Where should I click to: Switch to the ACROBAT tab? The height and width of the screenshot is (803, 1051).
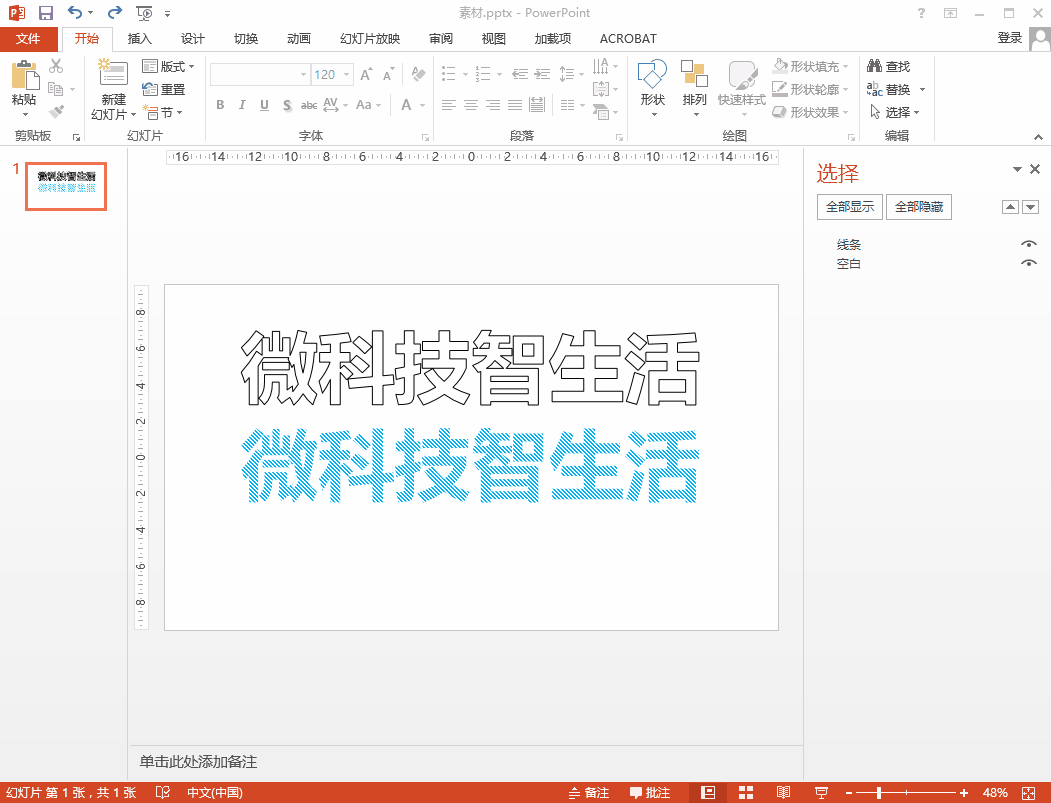(x=628, y=39)
